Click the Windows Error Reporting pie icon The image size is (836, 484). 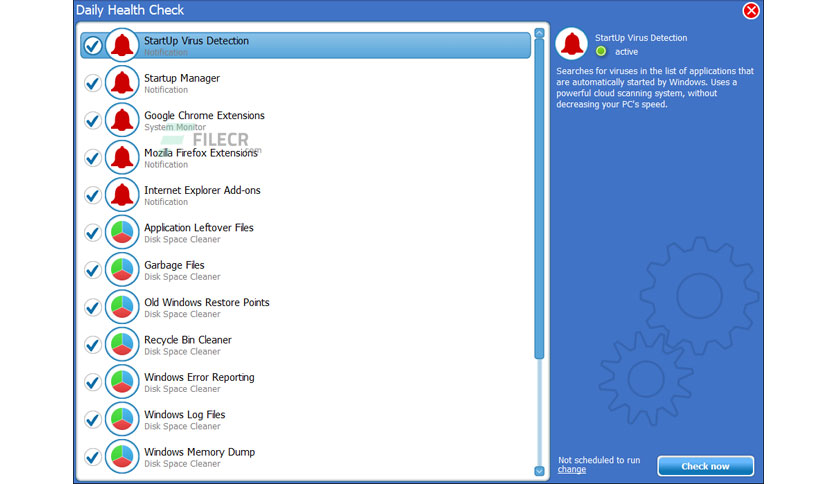(x=122, y=382)
